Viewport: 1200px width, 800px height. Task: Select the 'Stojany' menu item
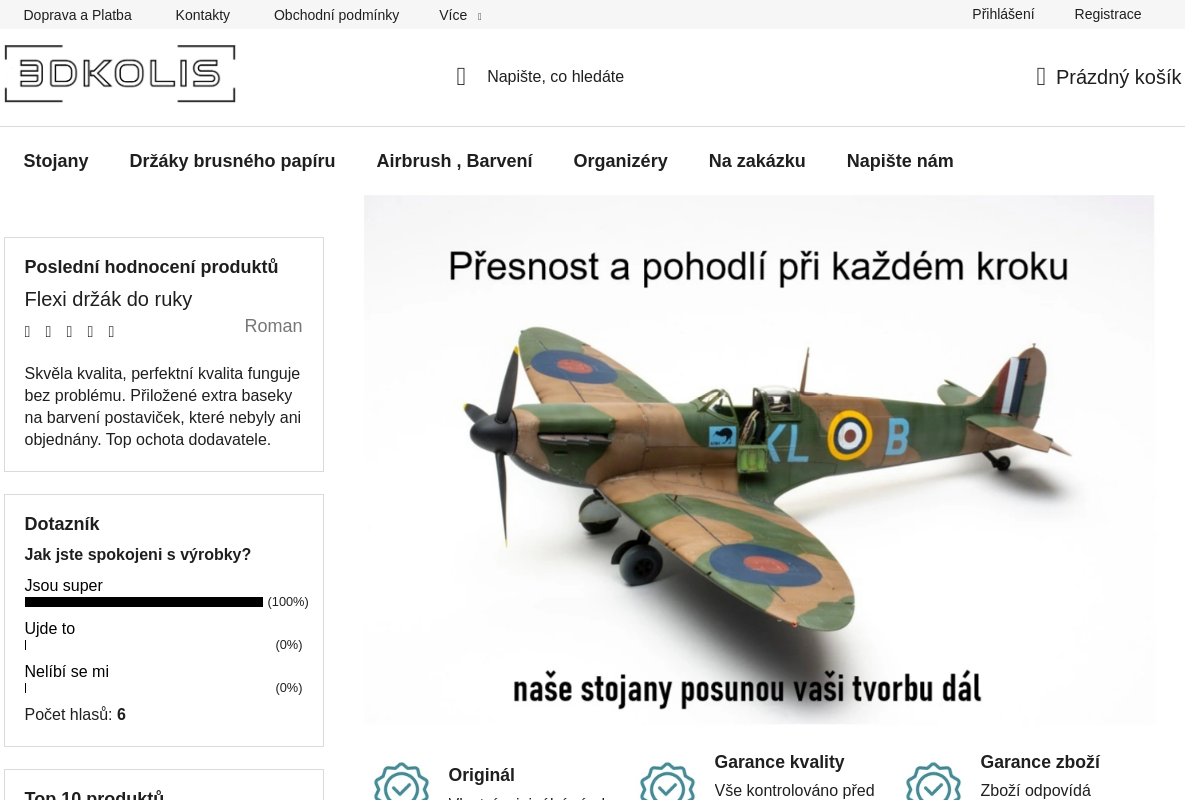[56, 161]
